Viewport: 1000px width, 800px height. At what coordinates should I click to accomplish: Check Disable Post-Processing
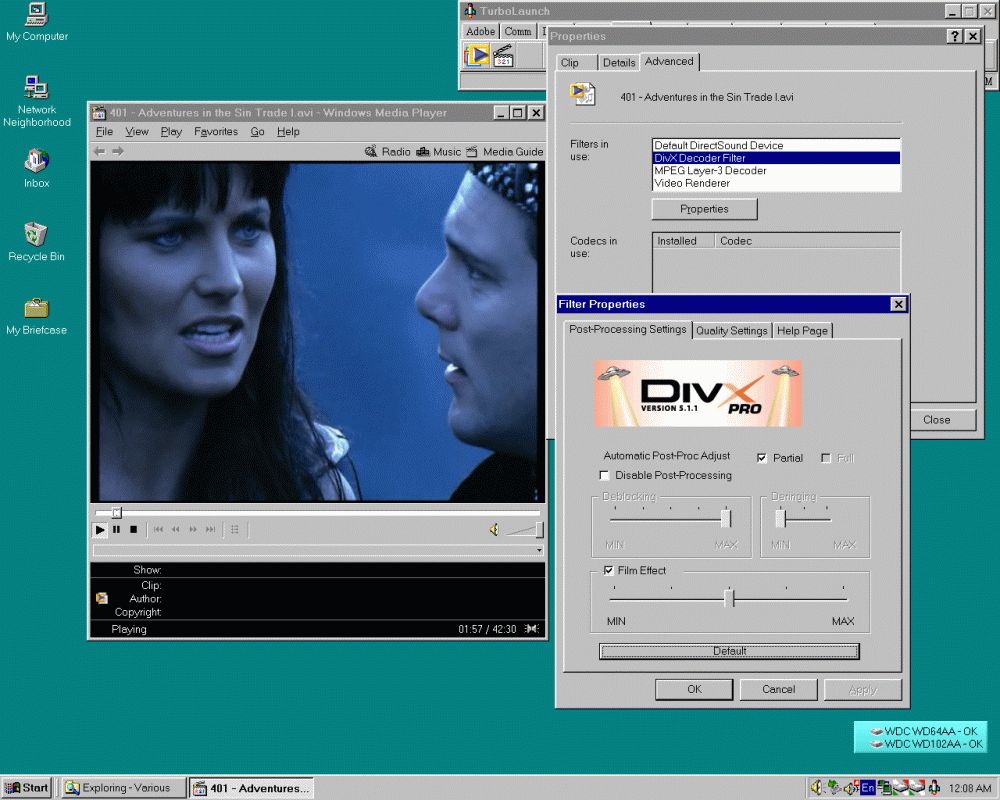click(x=604, y=475)
